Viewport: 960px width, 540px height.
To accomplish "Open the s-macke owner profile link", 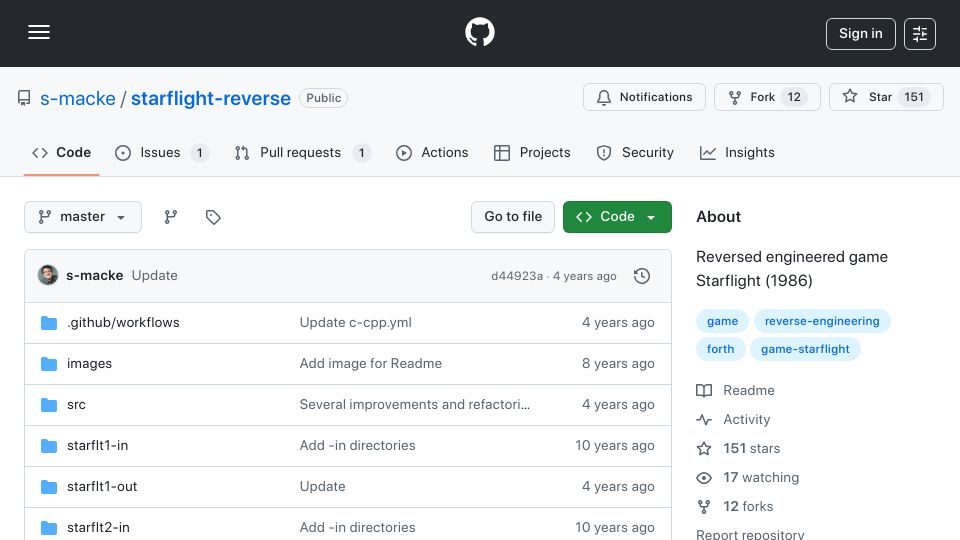I will tap(78, 98).
